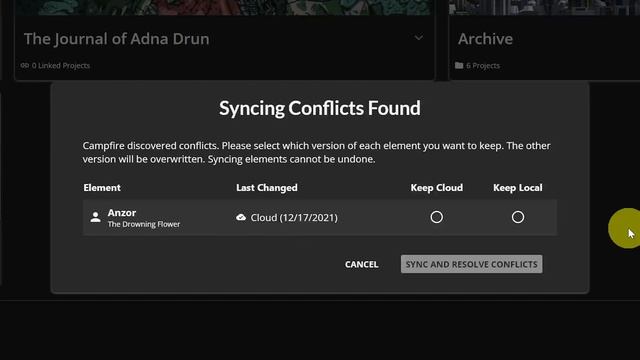
Task: Click The Drowning Flower subtitle
Action: (x=144, y=224)
